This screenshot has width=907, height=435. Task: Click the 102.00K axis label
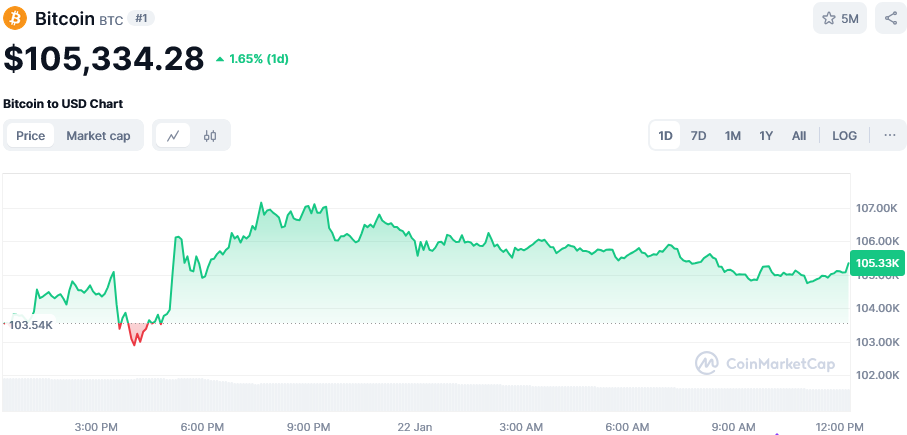click(x=877, y=375)
